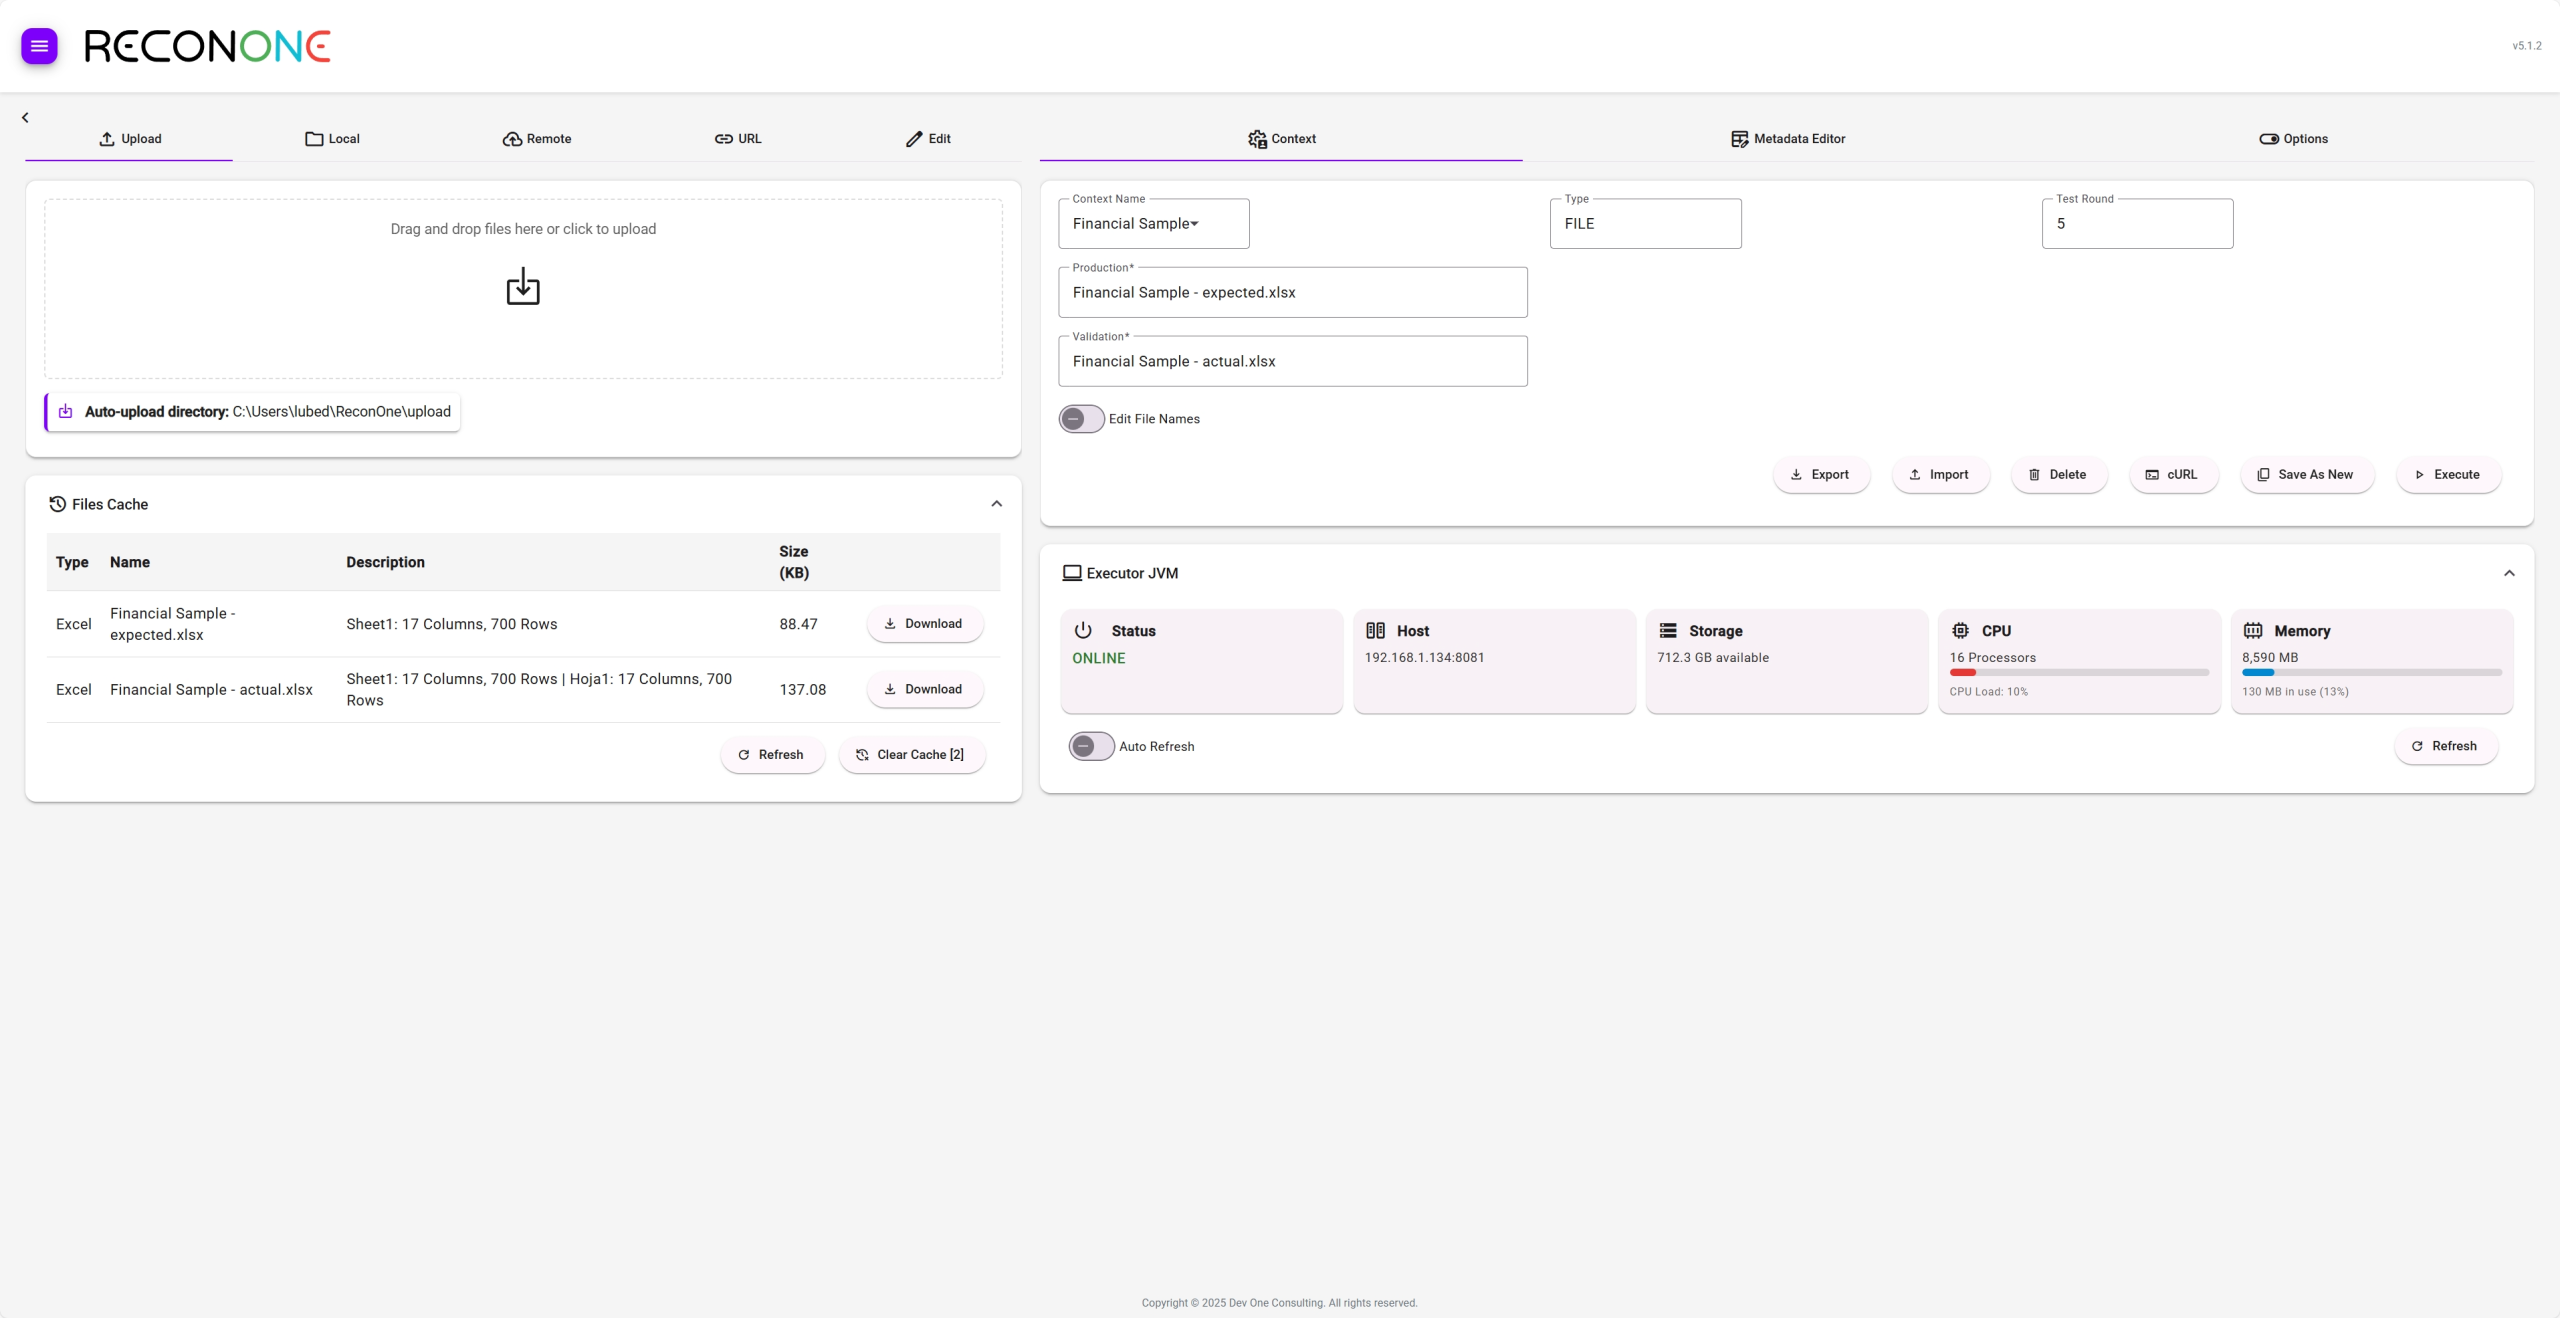The width and height of the screenshot is (2560, 1318).
Task: Click the upload tray icon in drop zone
Action: point(522,287)
